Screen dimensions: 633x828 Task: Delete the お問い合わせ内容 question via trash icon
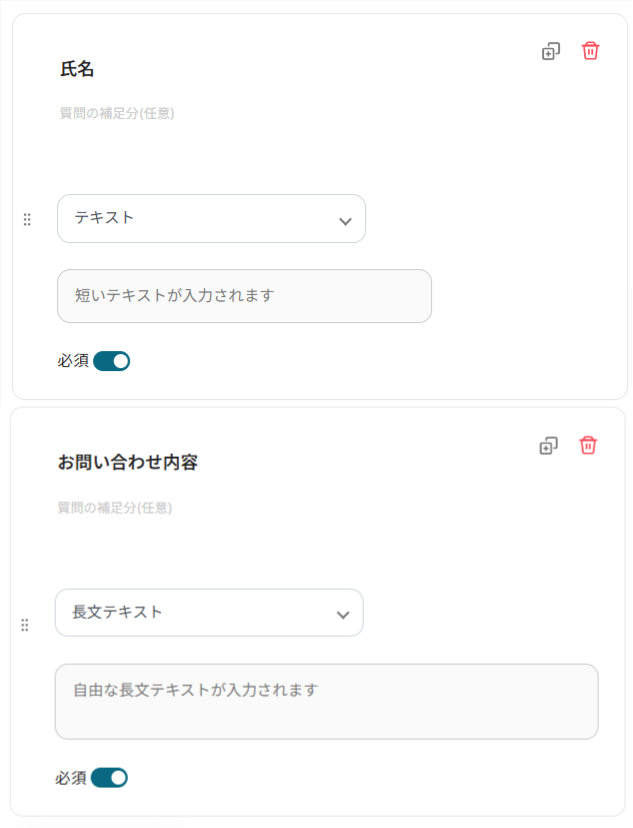588,445
